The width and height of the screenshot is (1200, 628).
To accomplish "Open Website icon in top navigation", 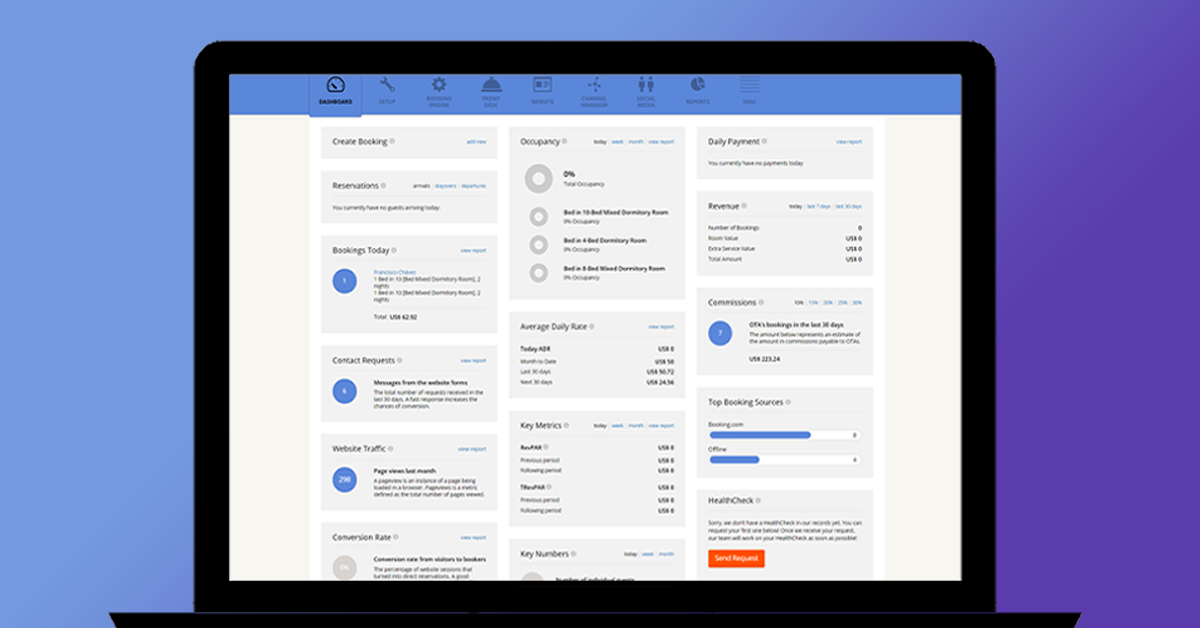I will tap(542, 85).
